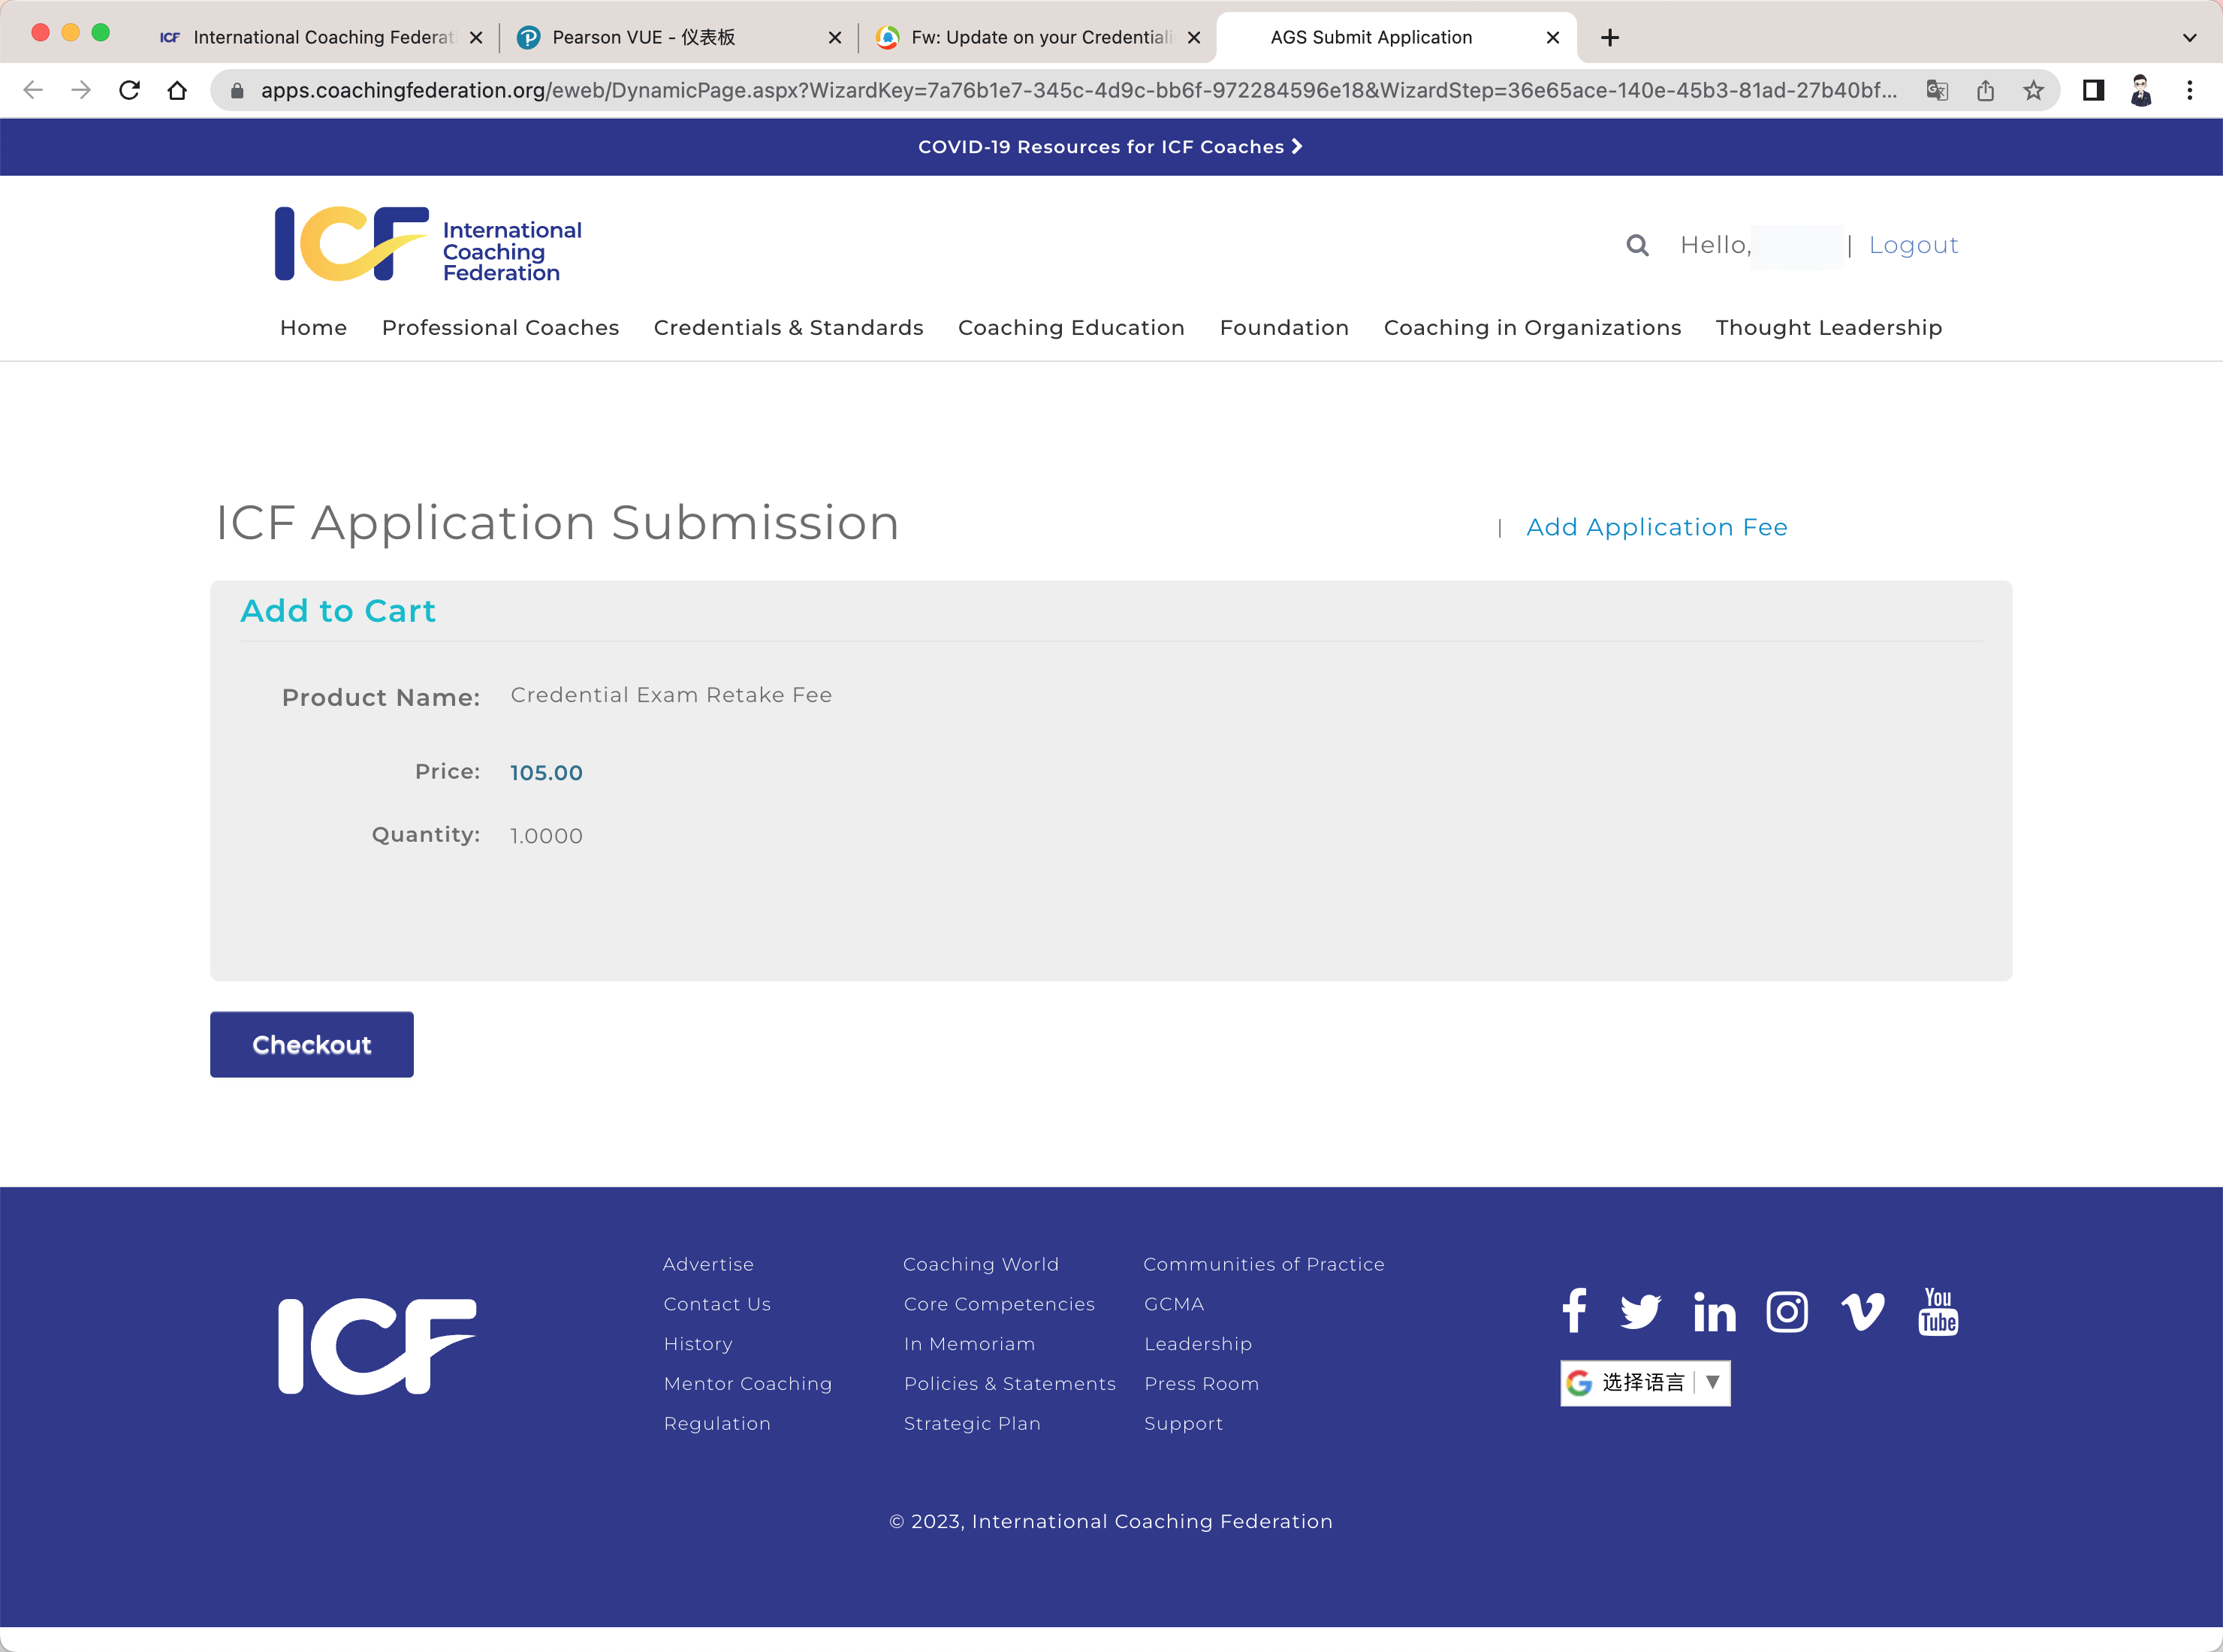Open ICF YouTube icon in footer

1938,1311
